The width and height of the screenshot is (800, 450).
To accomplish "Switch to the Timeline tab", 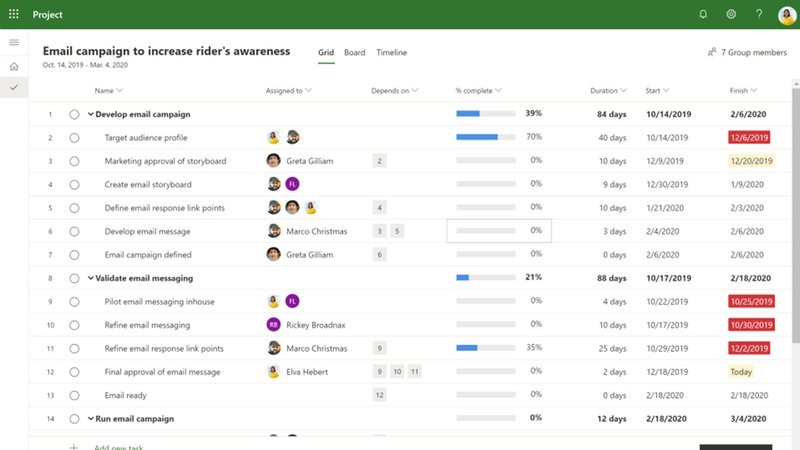I will (x=391, y=53).
